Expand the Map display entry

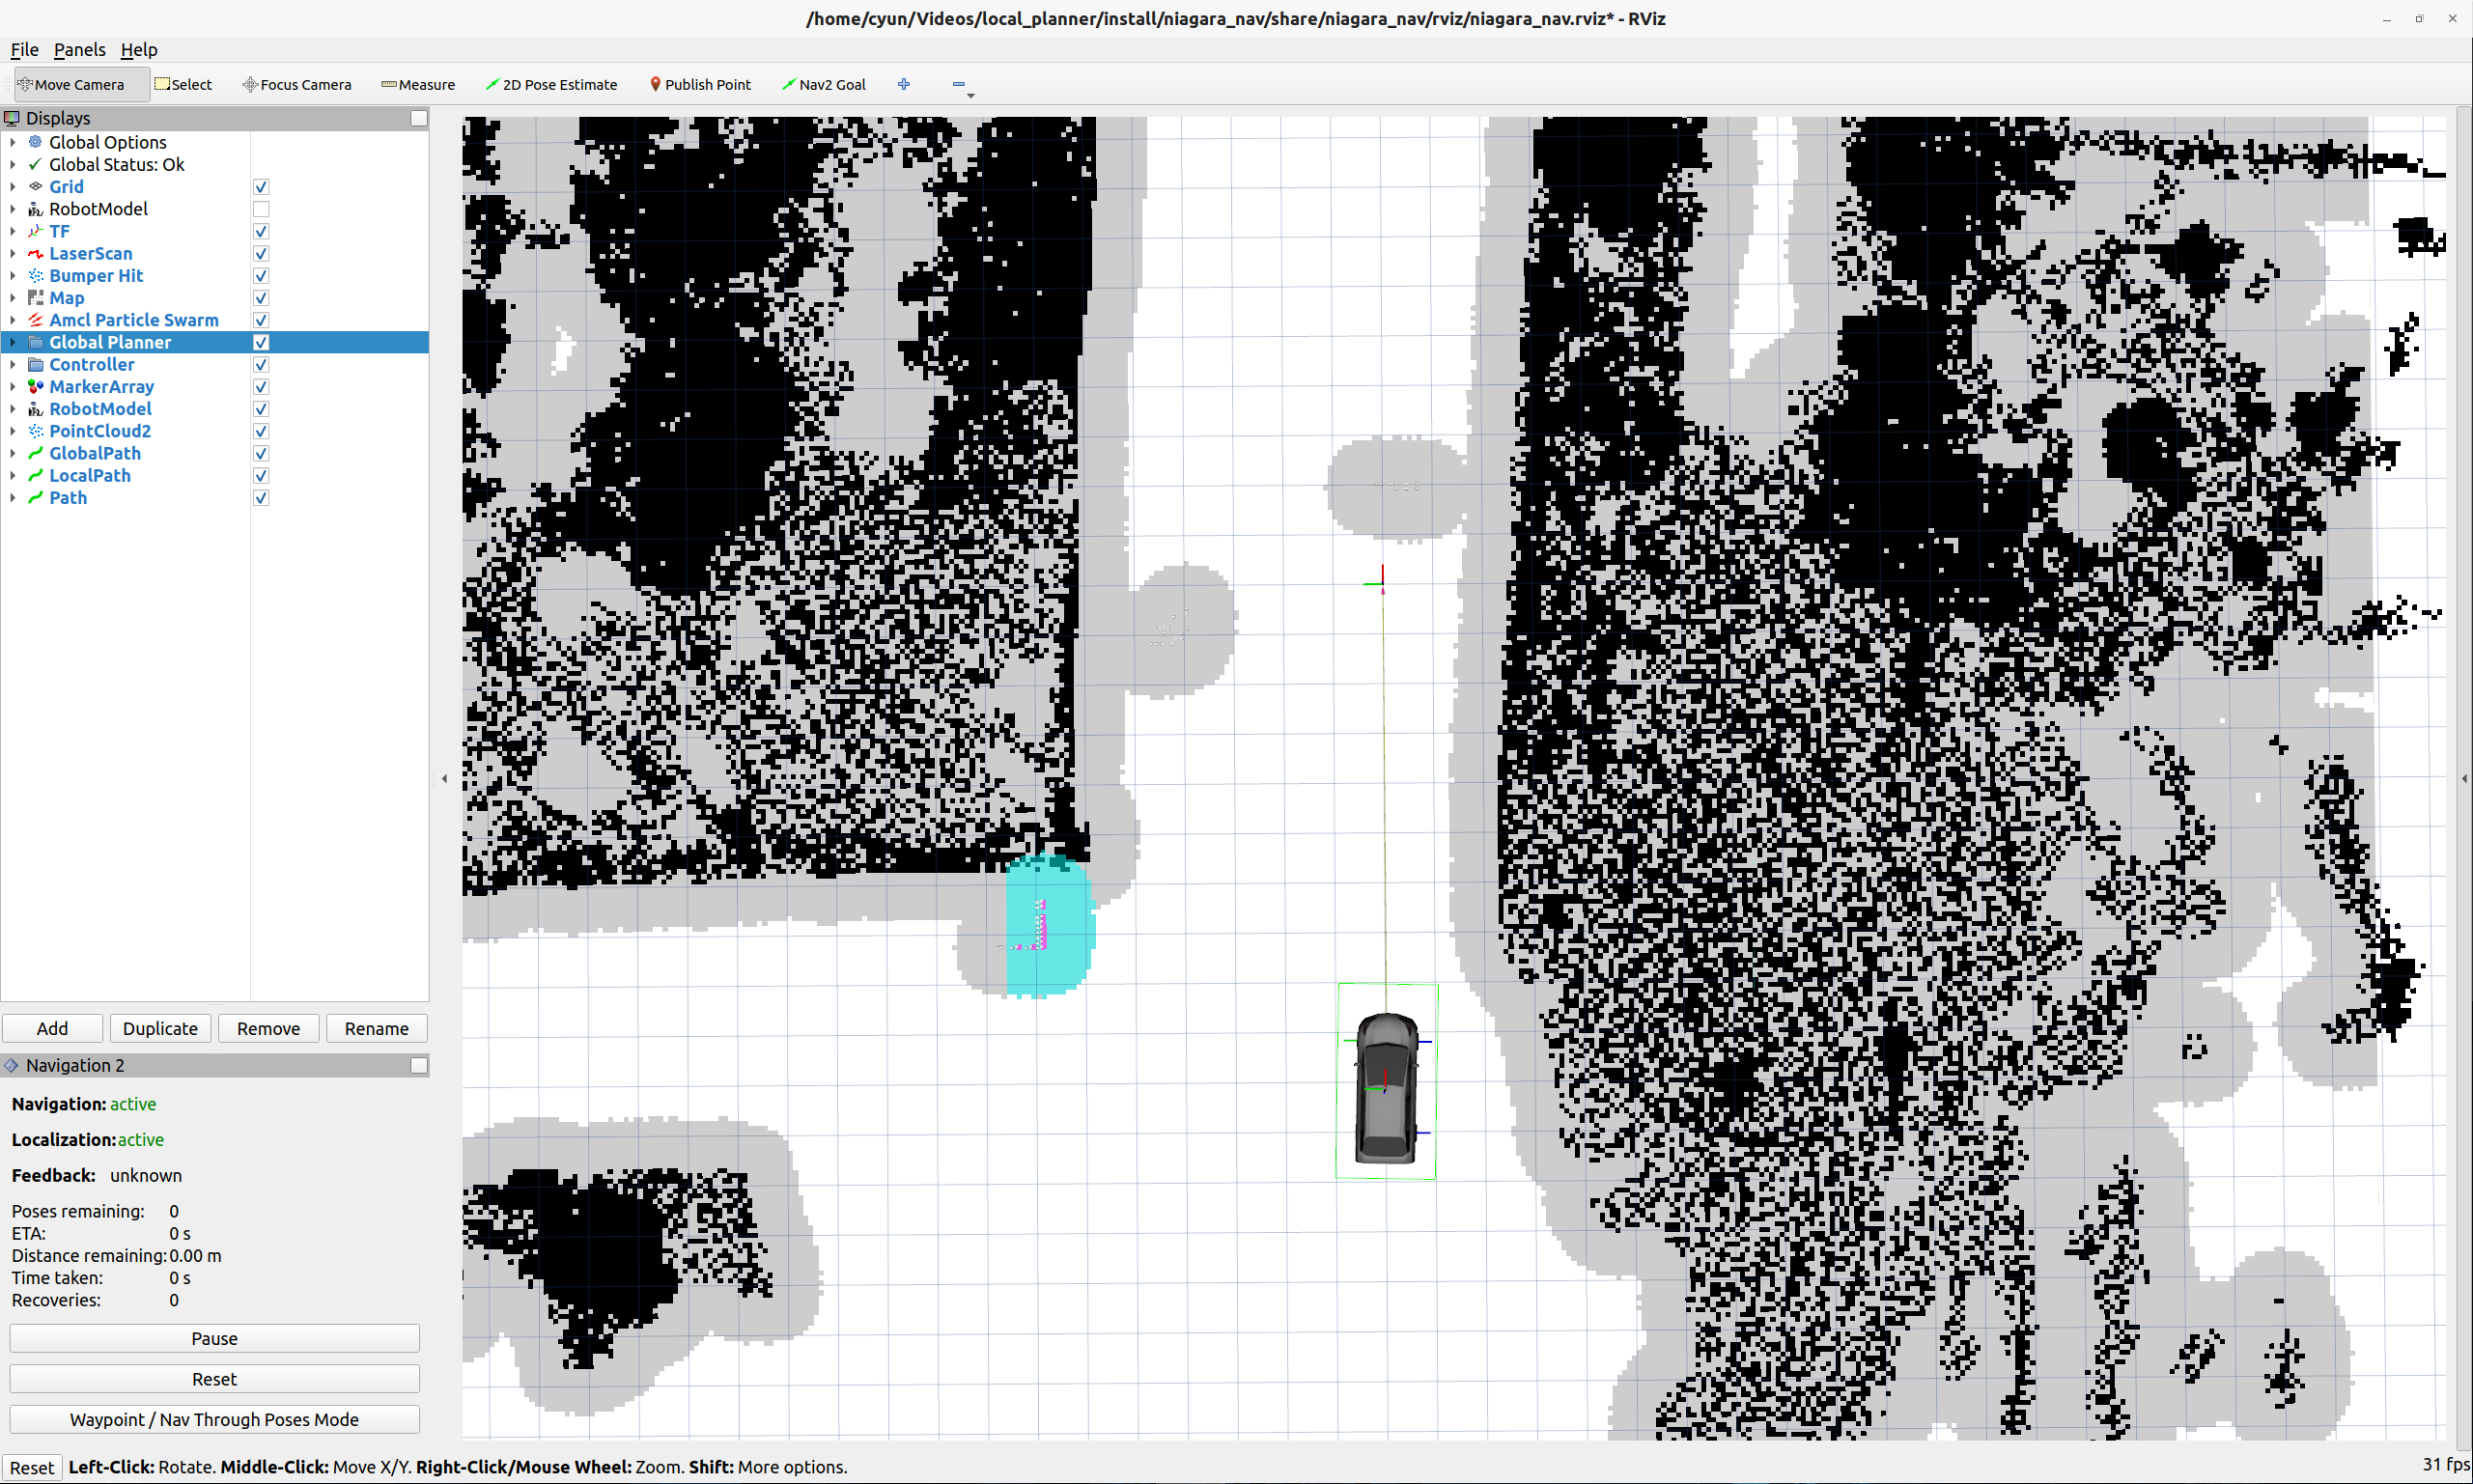(12, 298)
